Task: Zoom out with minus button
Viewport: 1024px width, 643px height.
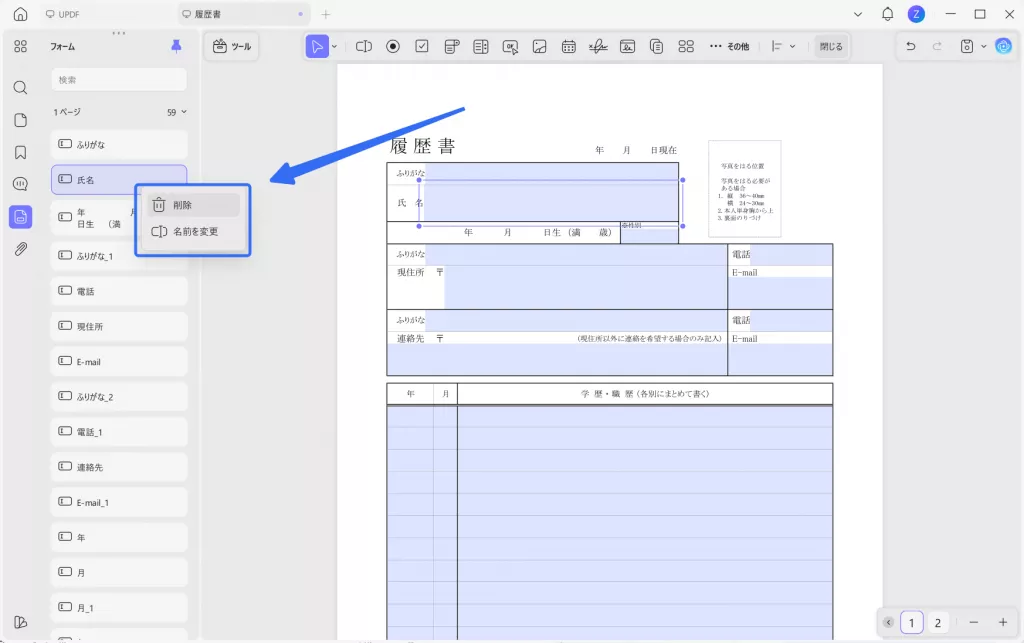Action: coord(974,623)
